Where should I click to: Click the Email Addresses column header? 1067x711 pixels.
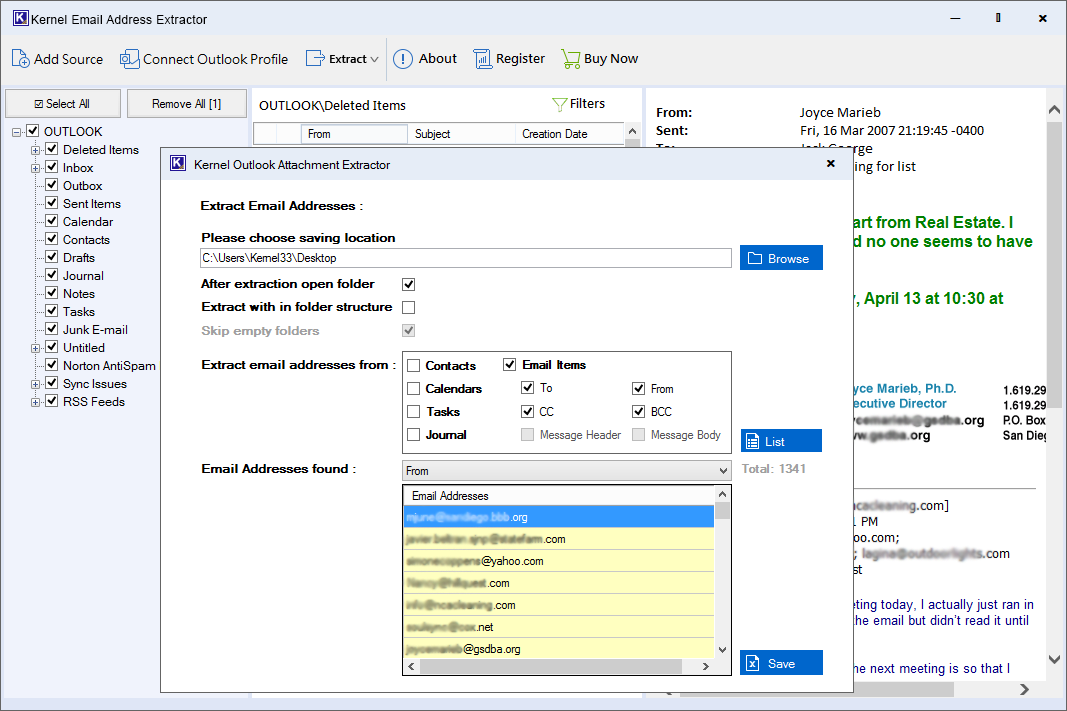(559, 496)
